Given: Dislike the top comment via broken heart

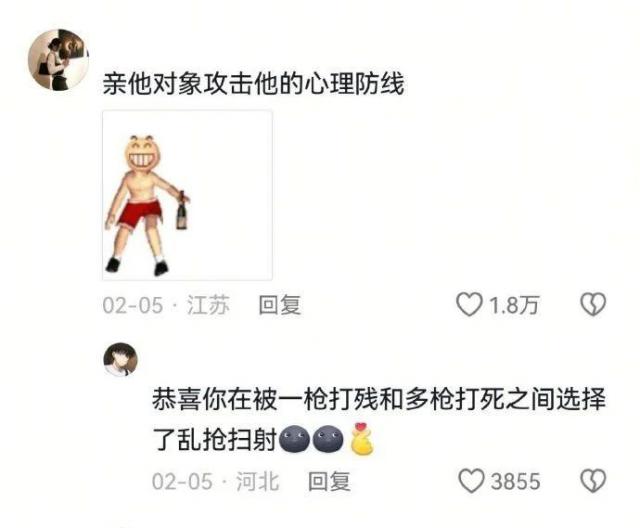Looking at the screenshot, I should tap(593, 305).
